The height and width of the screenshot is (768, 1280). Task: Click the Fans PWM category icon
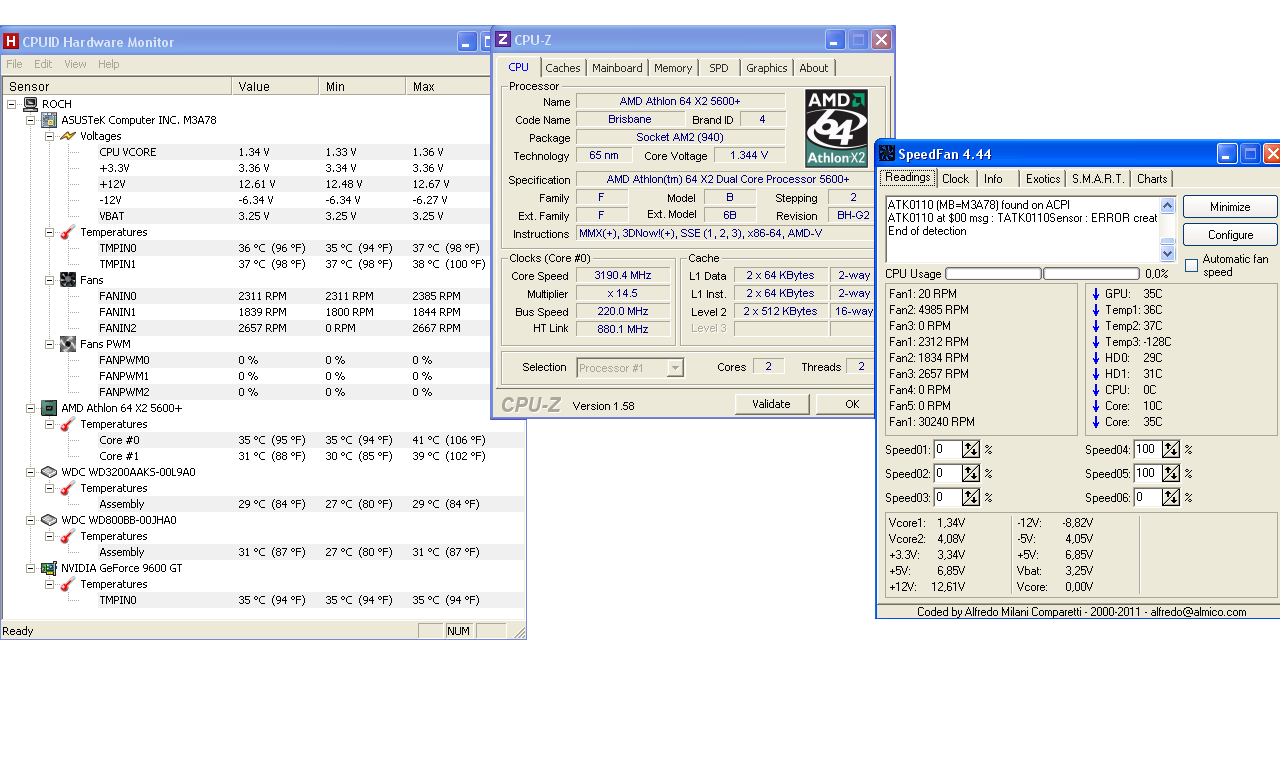click(x=68, y=344)
